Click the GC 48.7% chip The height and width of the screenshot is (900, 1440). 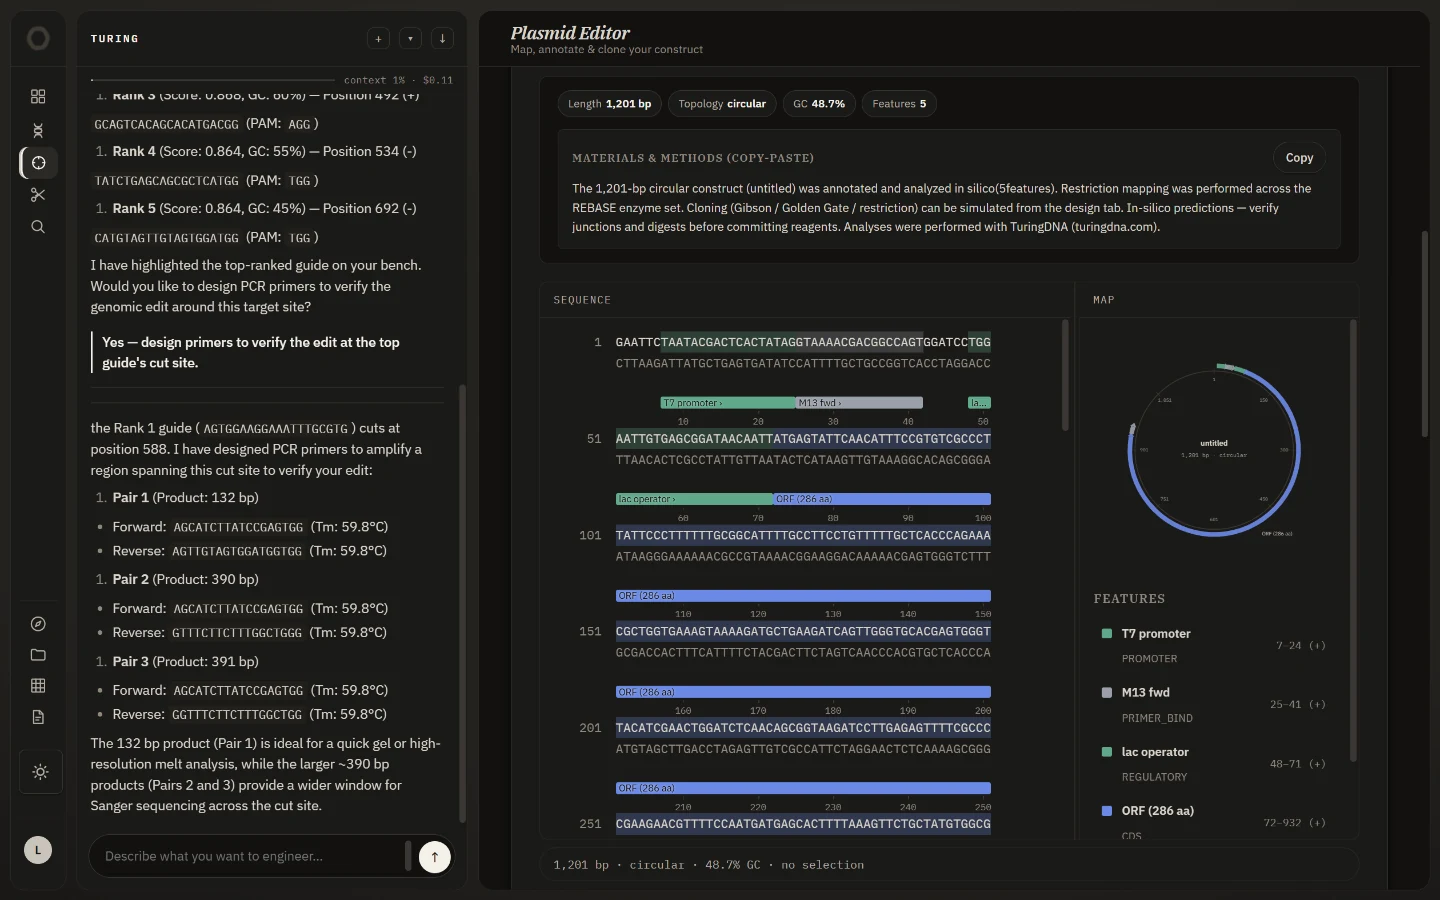pos(819,104)
